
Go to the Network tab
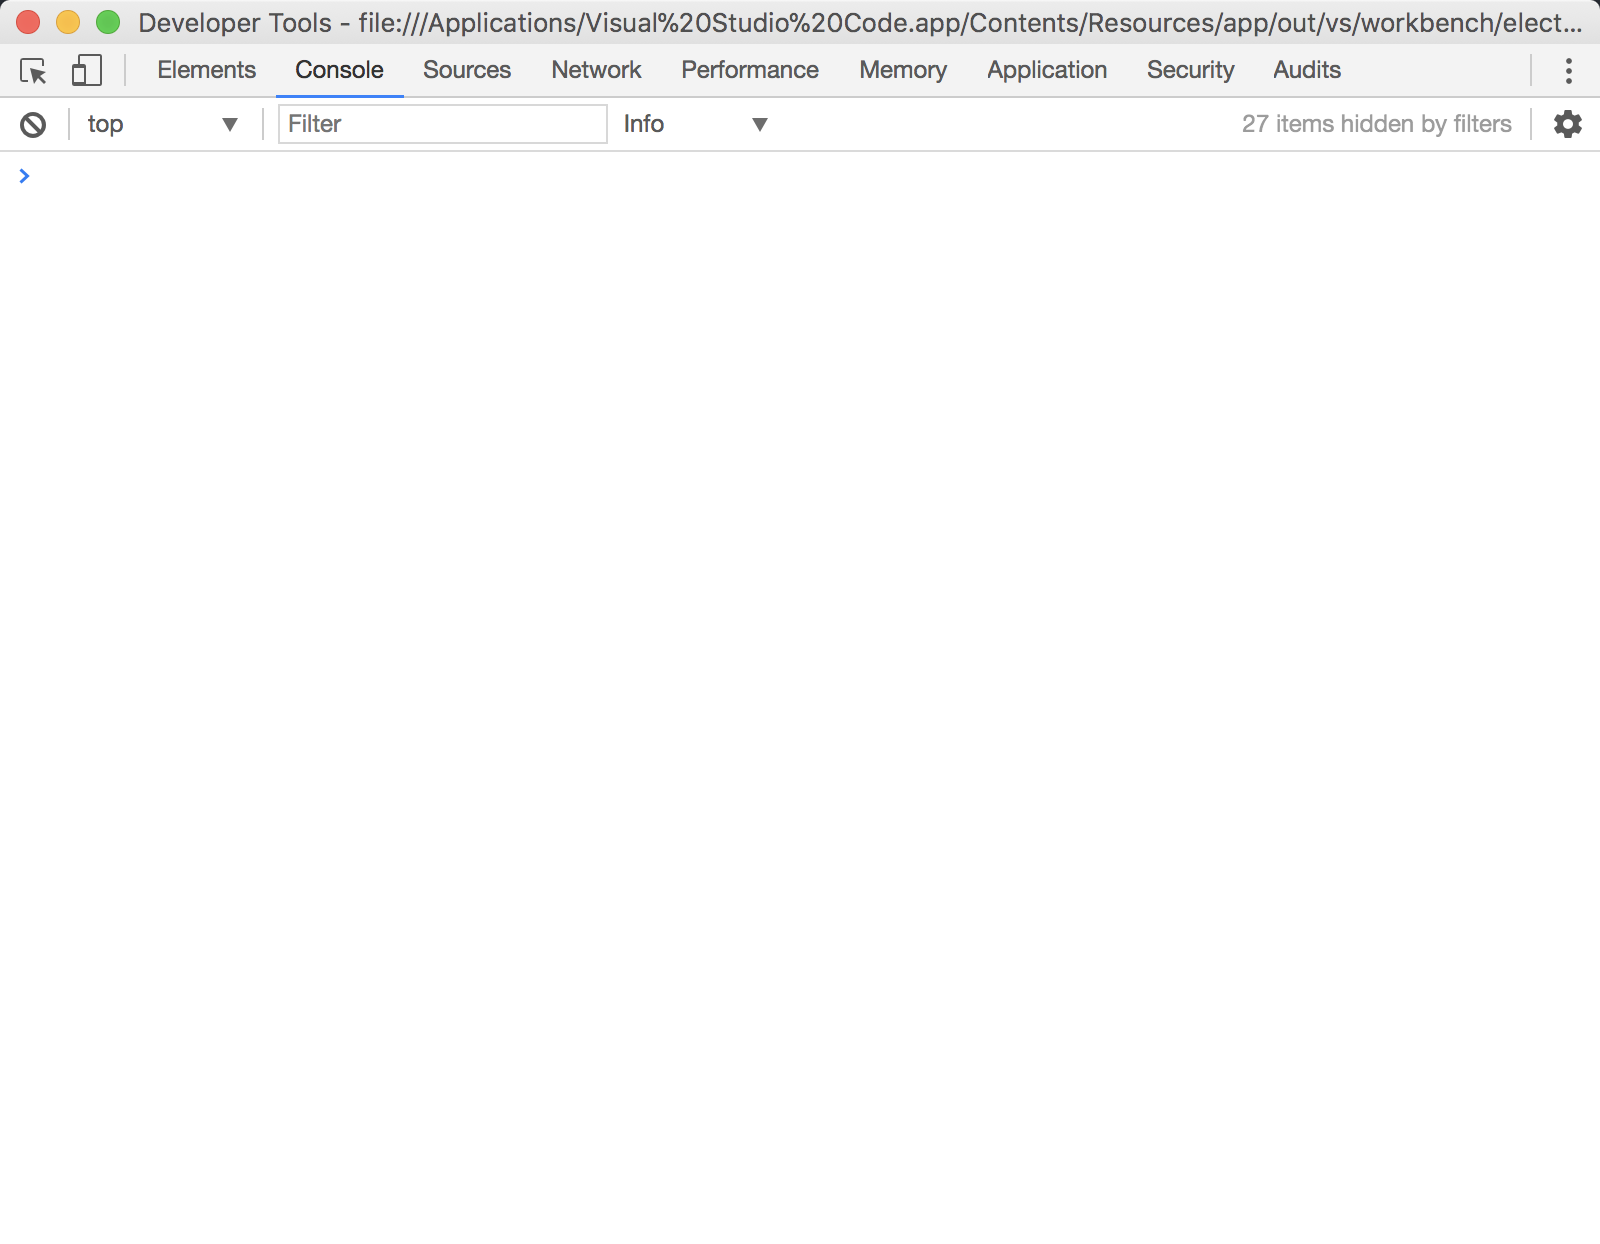coord(596,70)
